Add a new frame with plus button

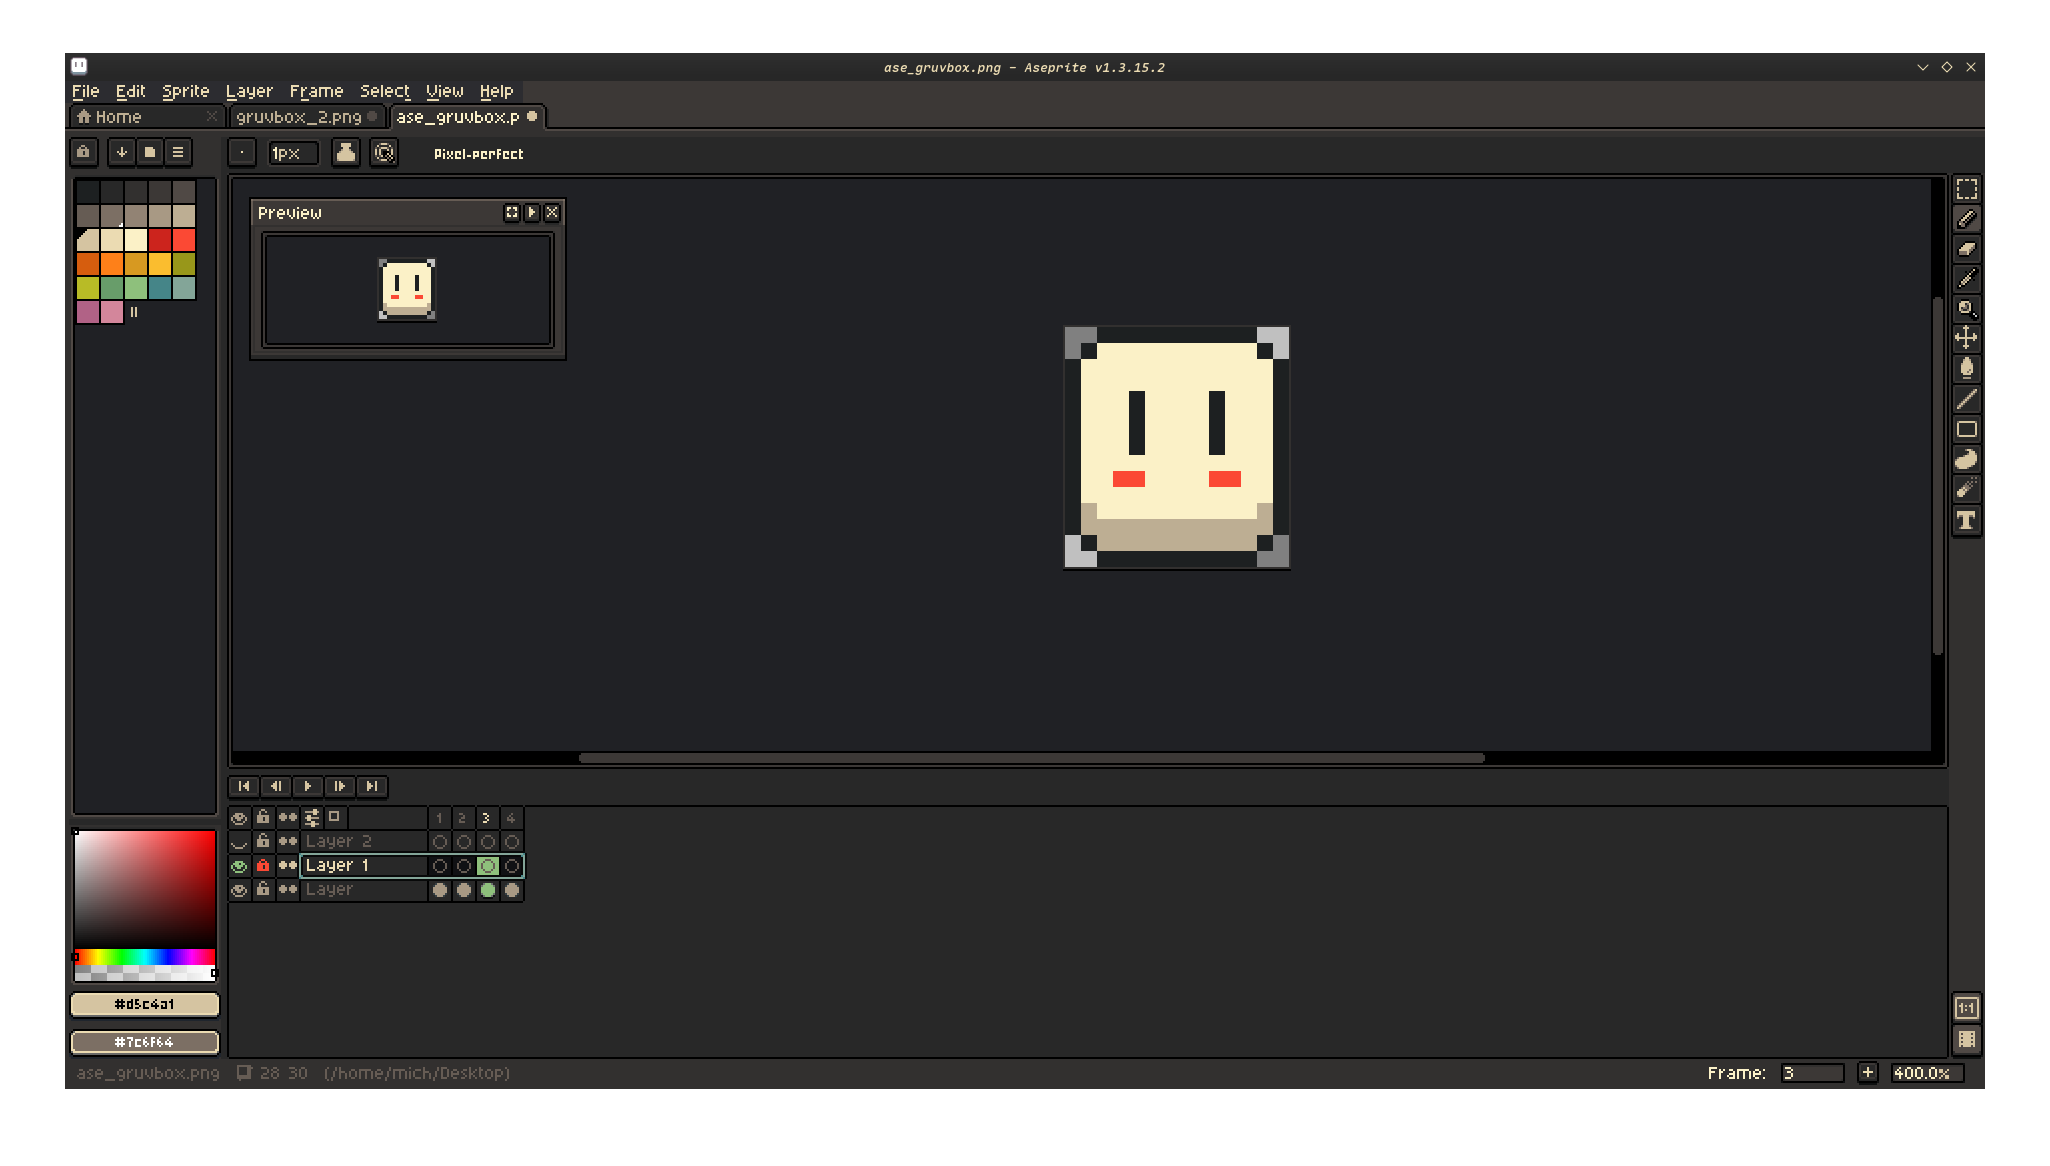pos(1867,1072)
